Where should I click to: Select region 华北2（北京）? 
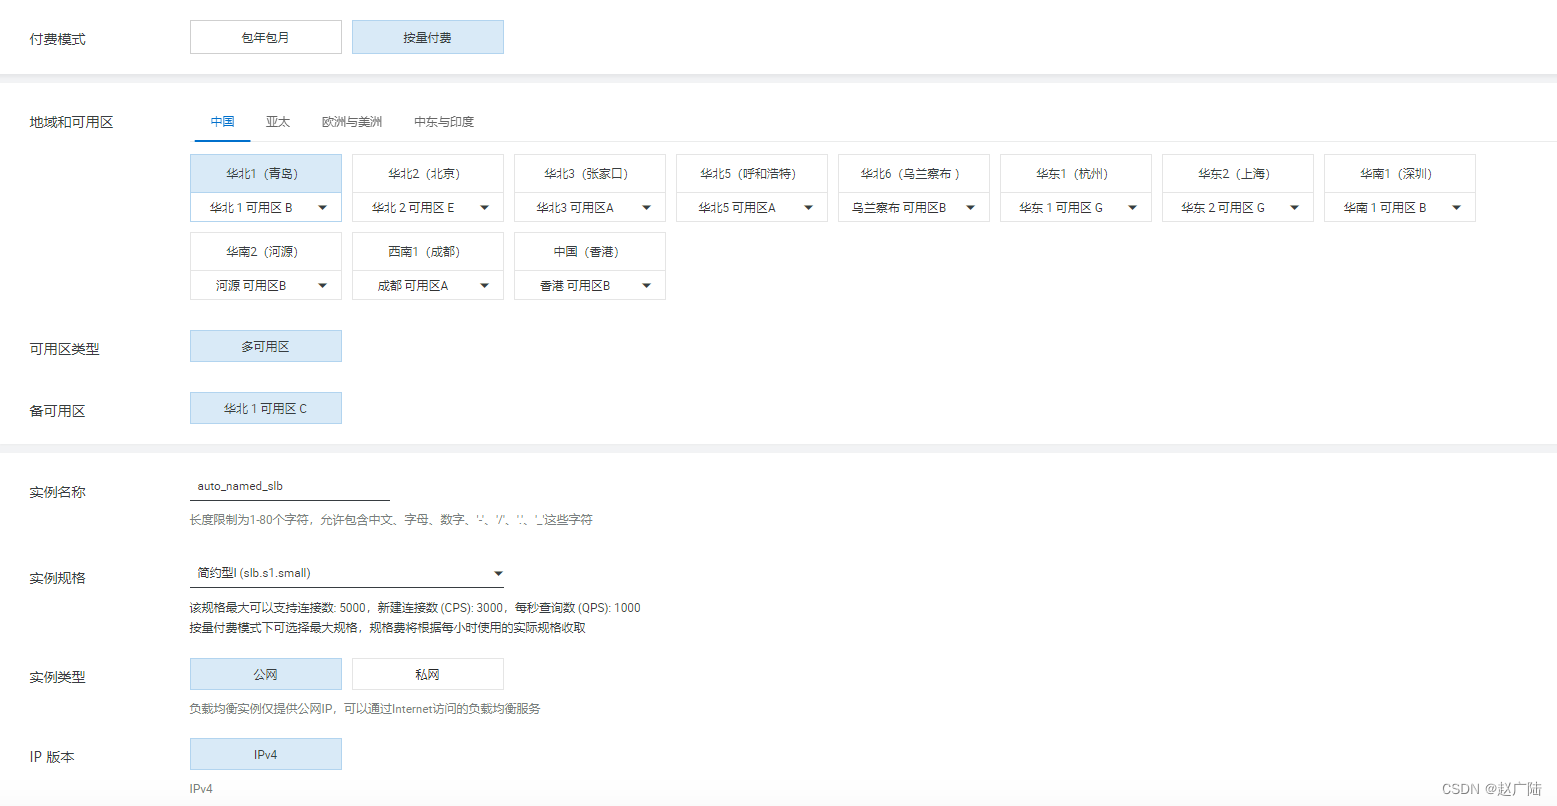[427, 172]
